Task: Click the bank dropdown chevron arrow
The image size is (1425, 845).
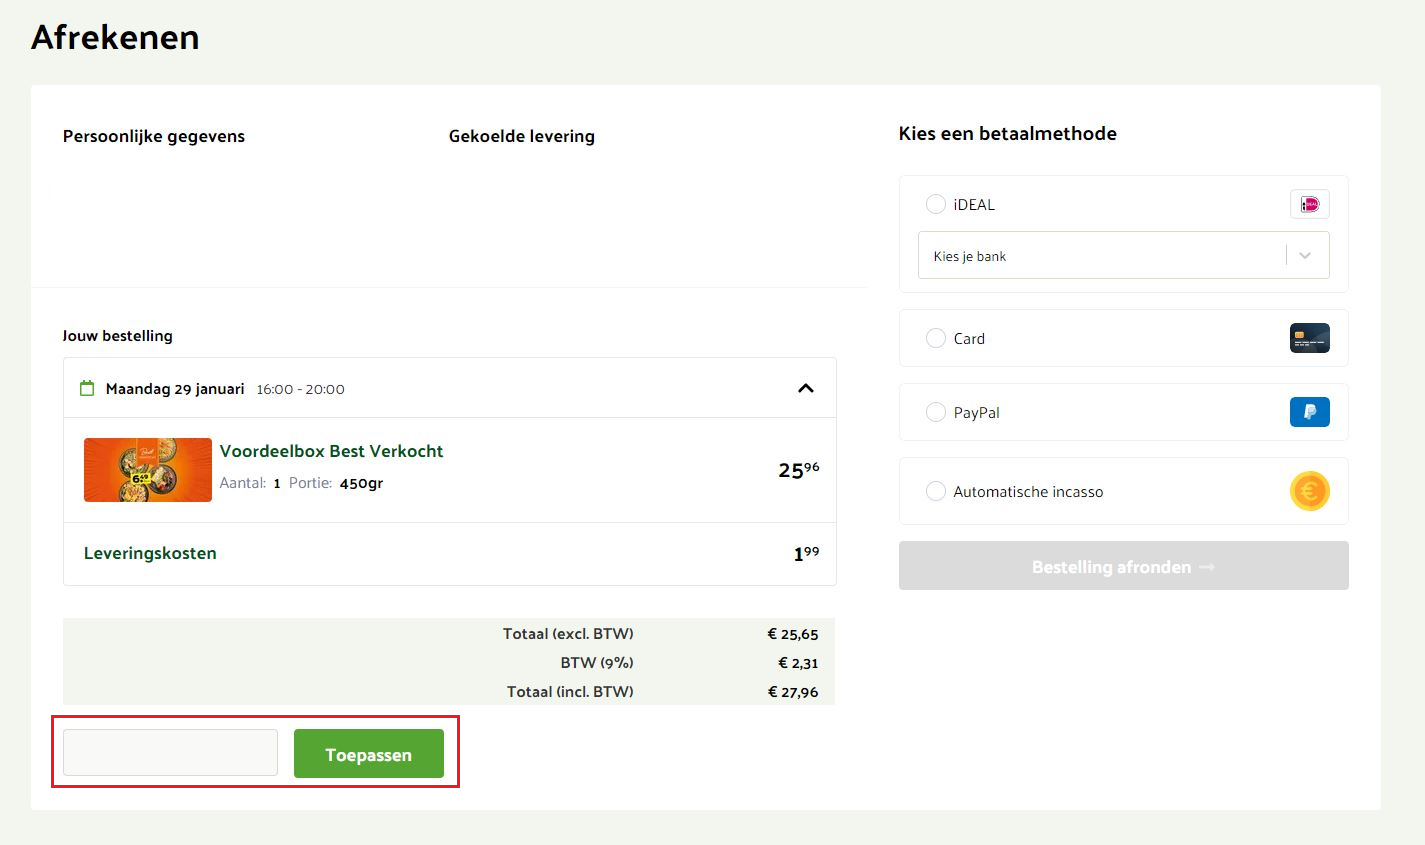Action: [x=1305, y=256]
